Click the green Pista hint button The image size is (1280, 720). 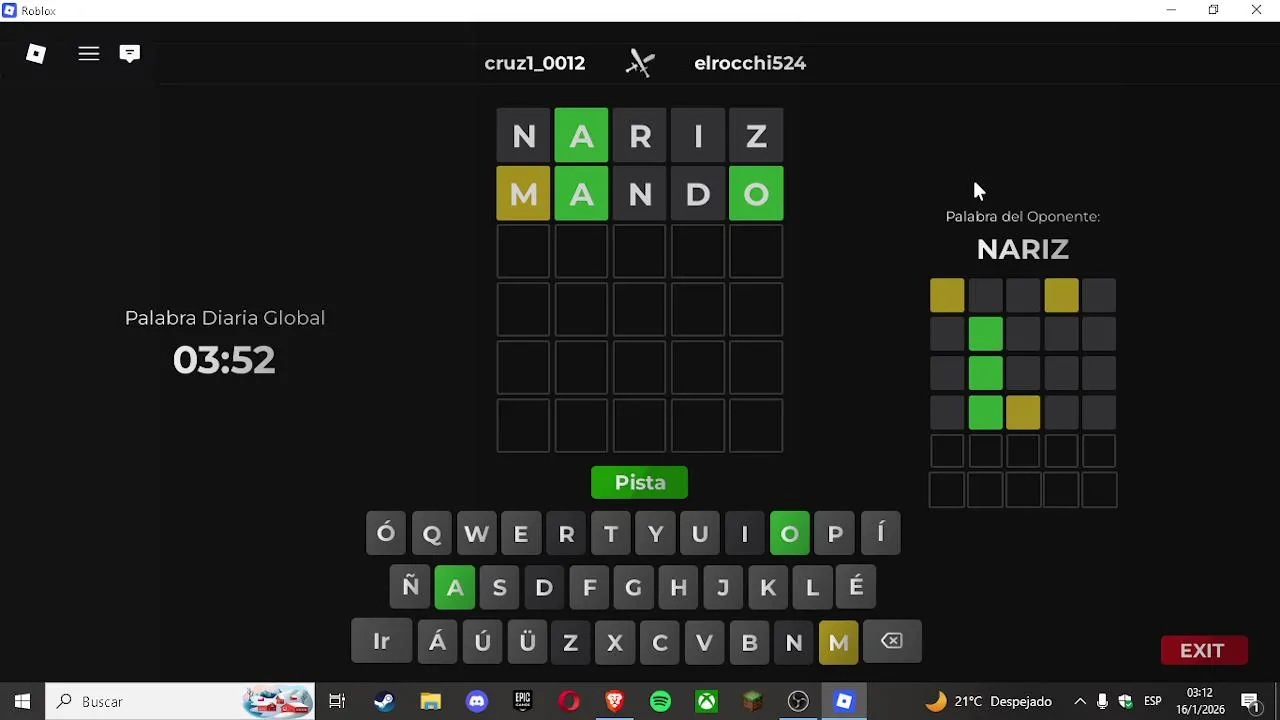point(640,483)
